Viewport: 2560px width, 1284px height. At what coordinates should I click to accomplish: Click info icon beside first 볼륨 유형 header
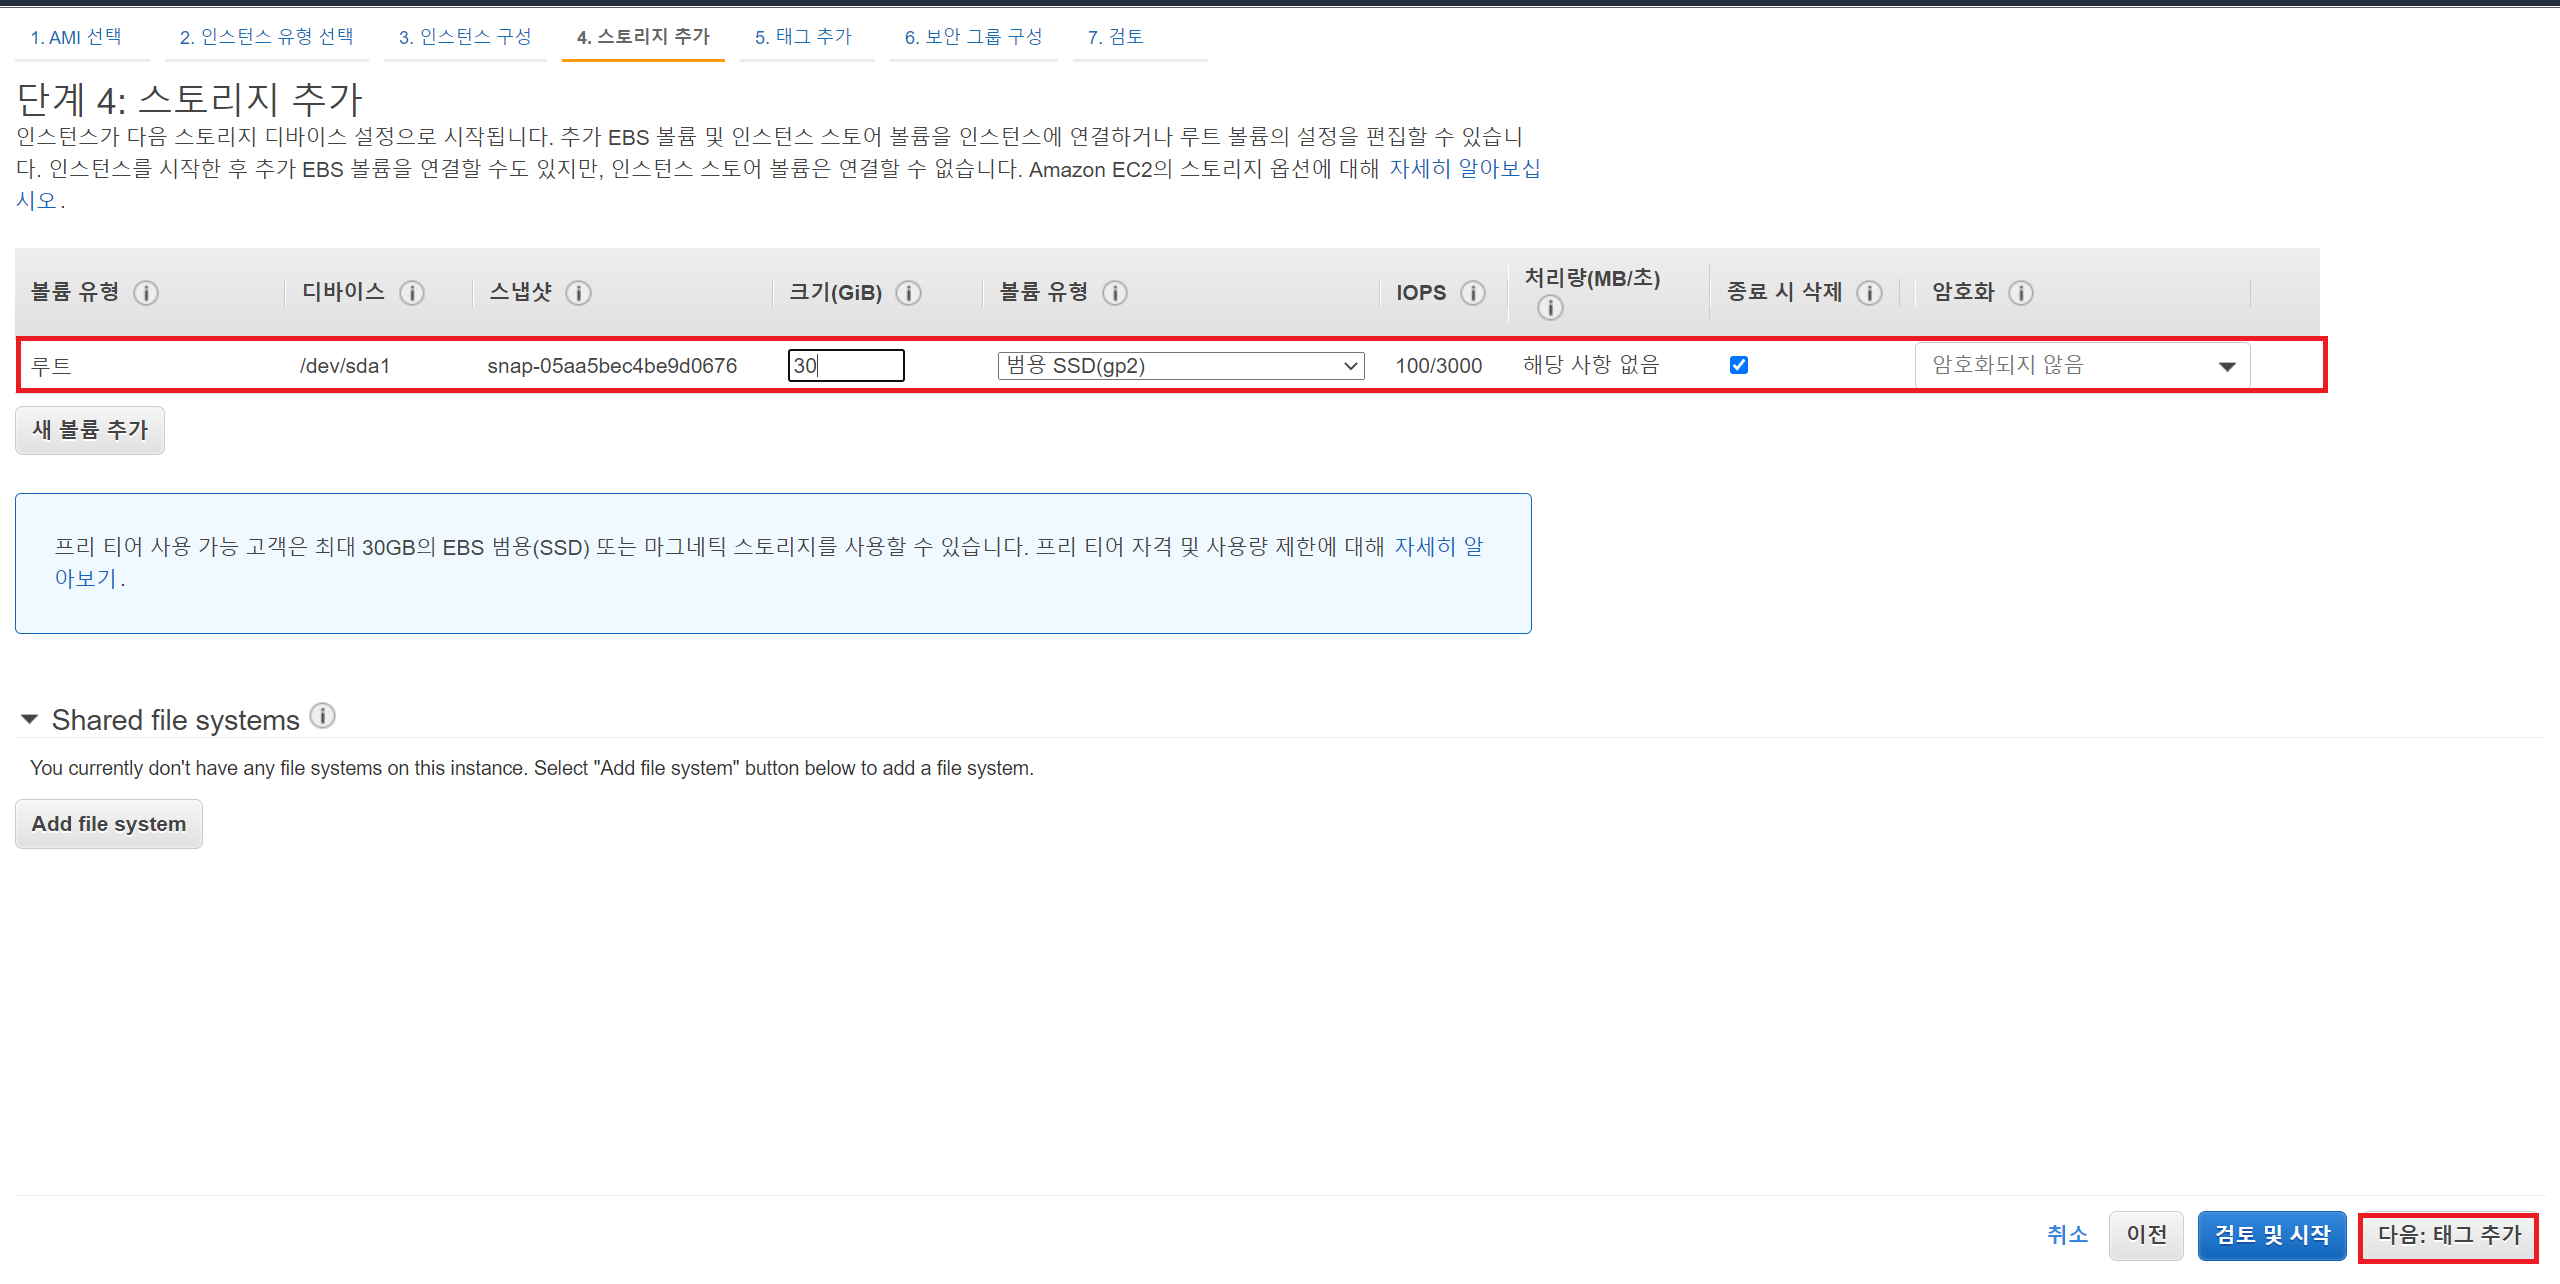(x=146, y=293)
